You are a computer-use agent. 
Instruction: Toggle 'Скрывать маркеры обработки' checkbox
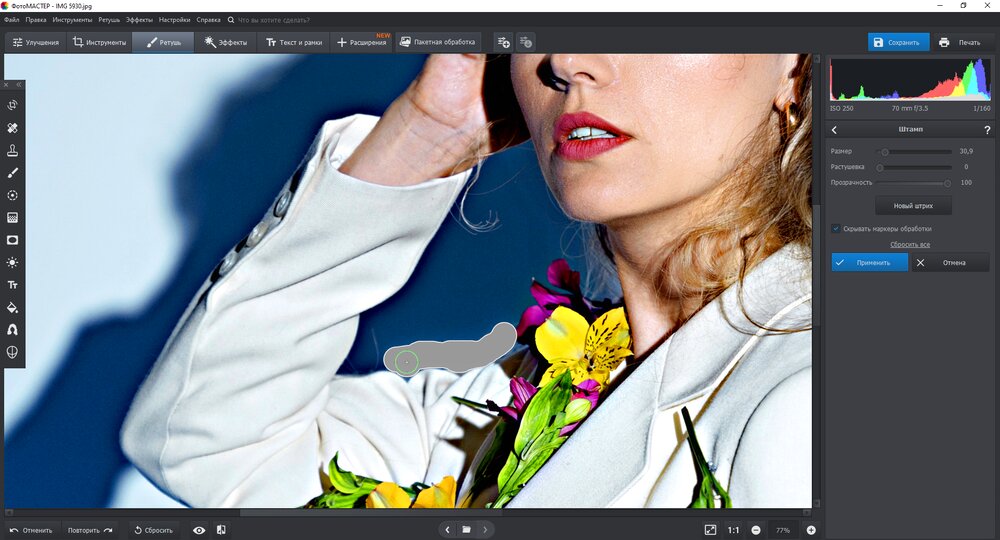click(836, 228)
